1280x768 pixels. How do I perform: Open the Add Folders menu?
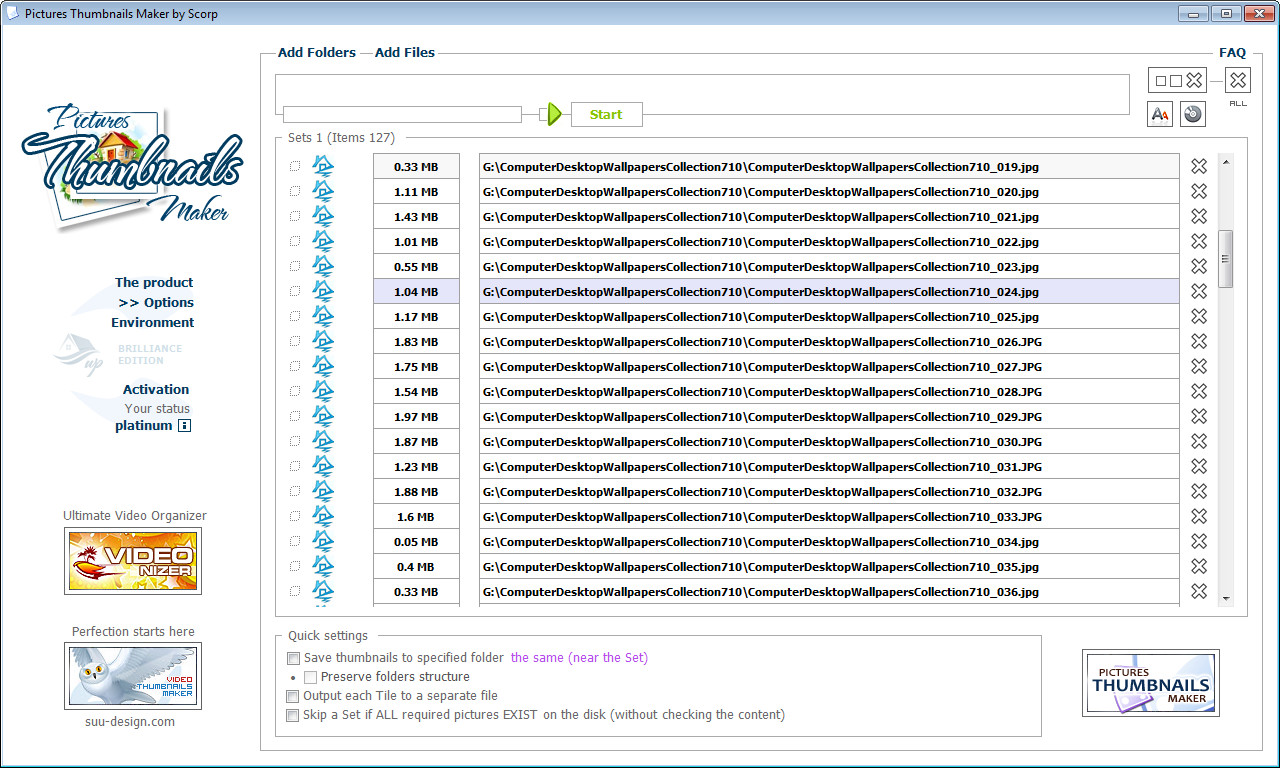pyautogui.click(x=317, y=53)
